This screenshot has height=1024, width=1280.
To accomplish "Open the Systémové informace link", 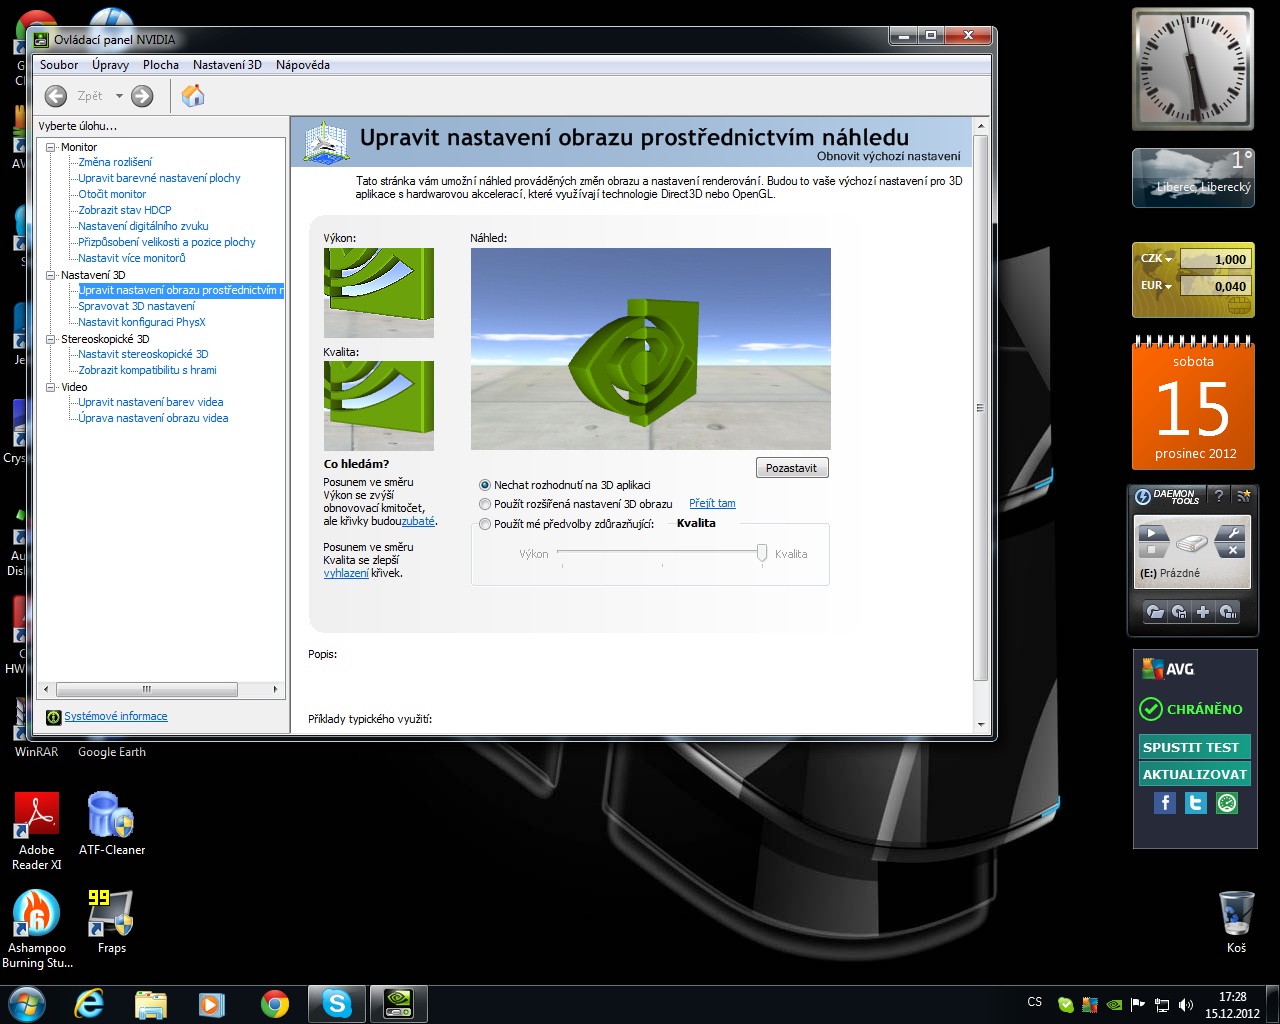I will pos(116,716).
